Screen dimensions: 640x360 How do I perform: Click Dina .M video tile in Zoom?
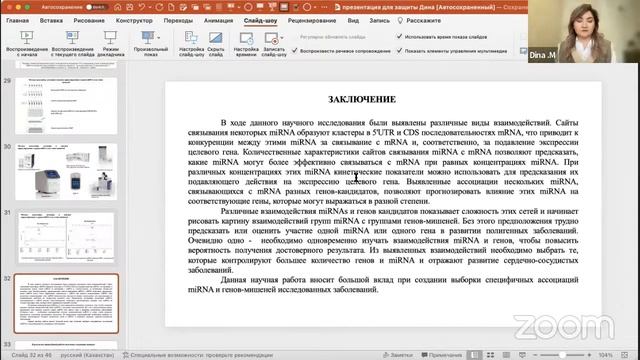pyautogui.click(x=584, y=31)
